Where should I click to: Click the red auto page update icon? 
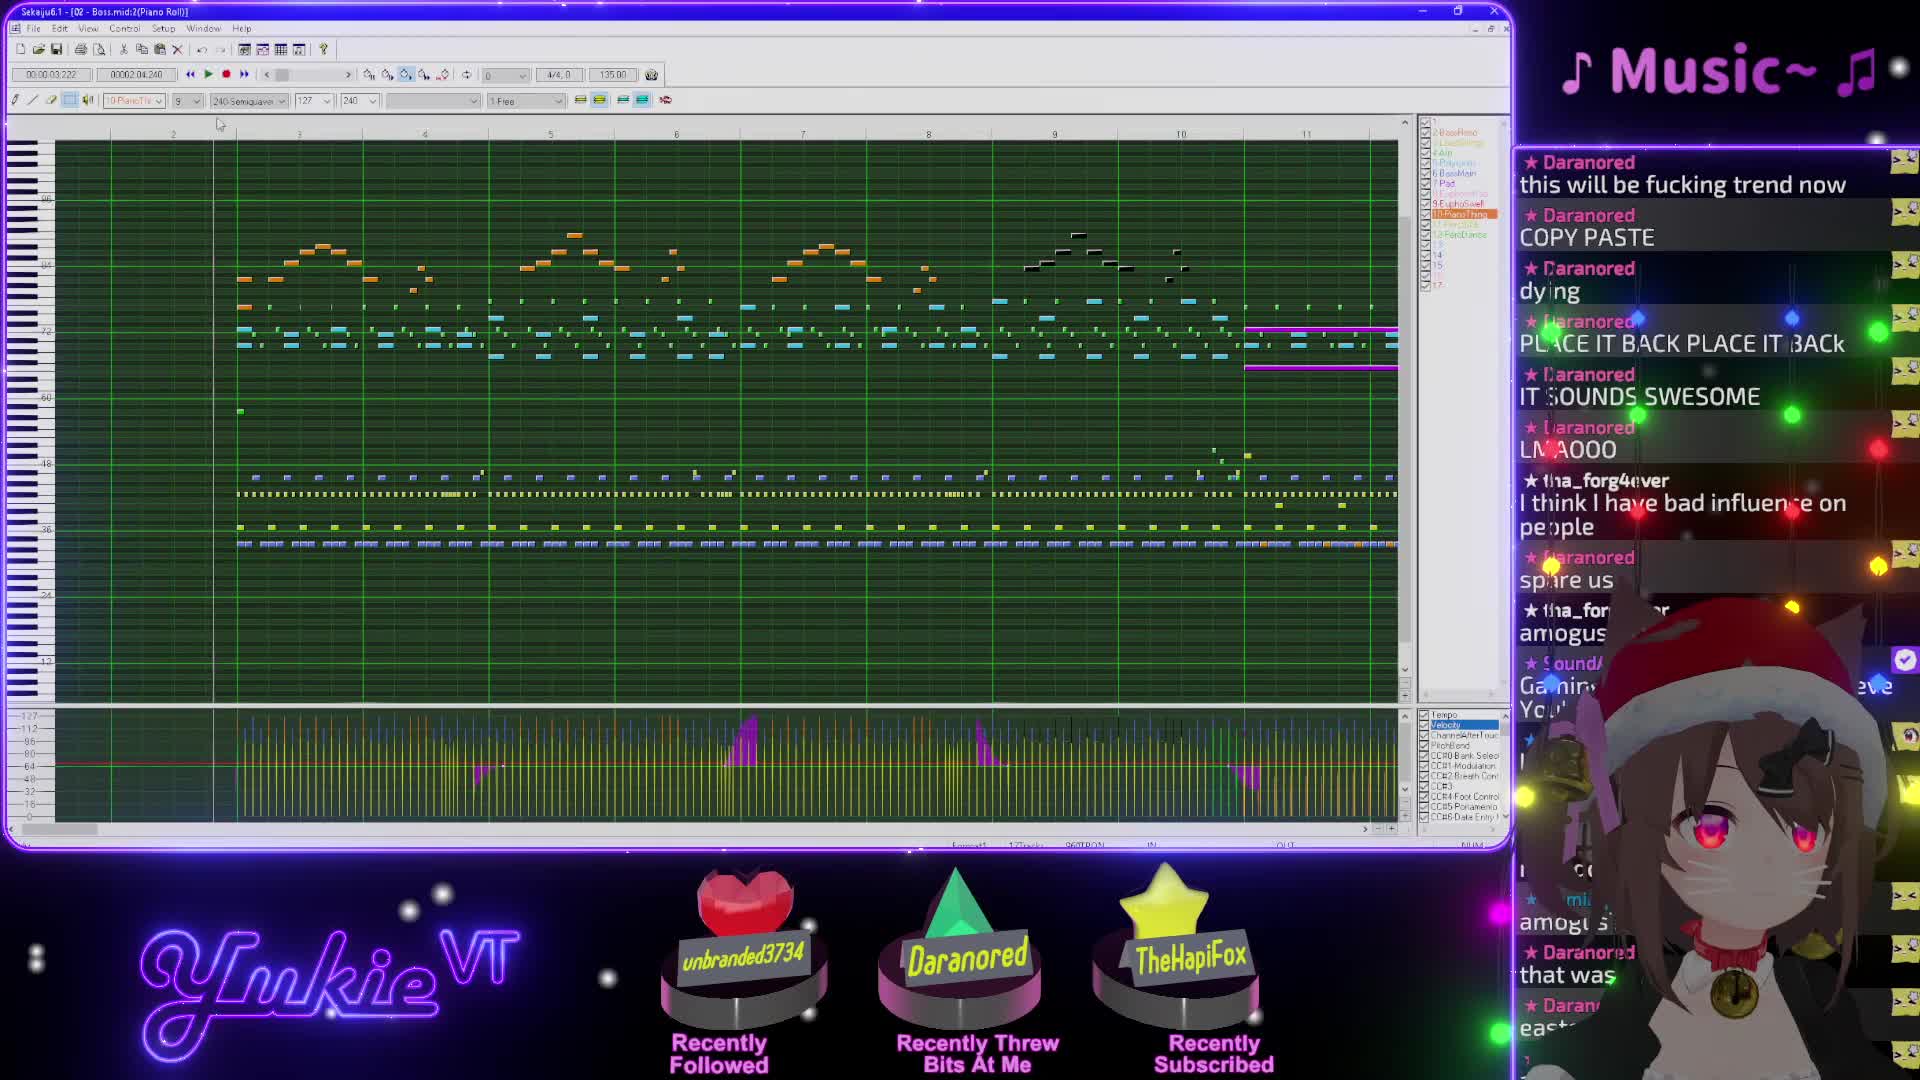(x=665, y=100)
